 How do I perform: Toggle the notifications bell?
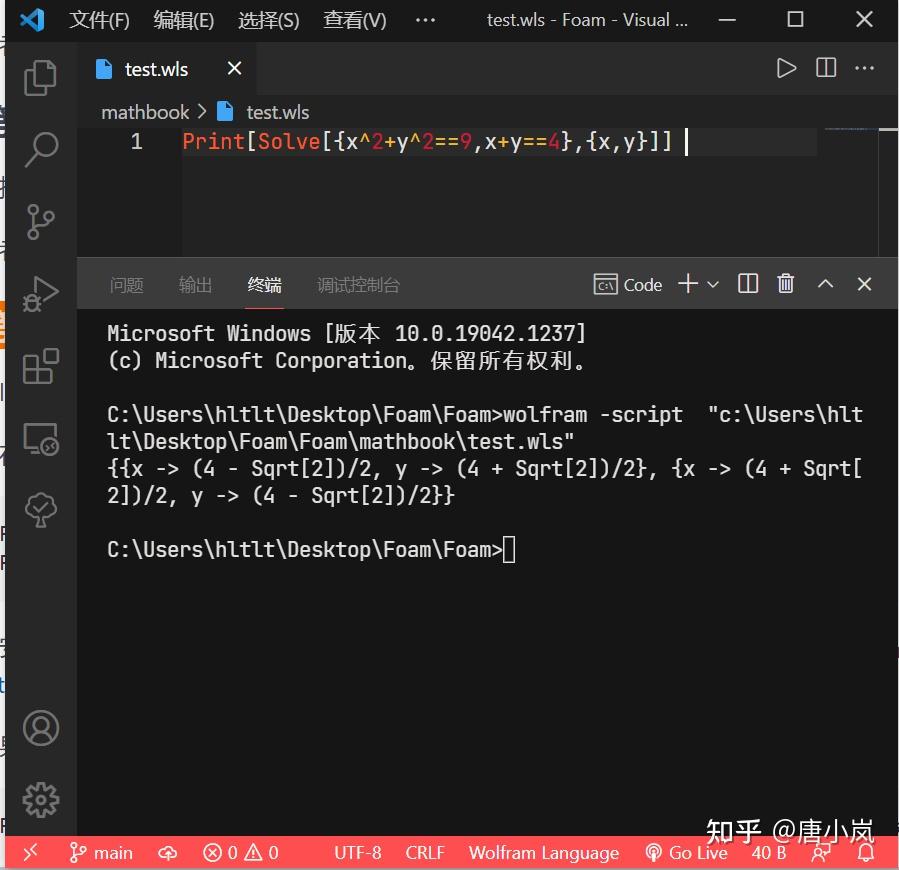(866, 852)
